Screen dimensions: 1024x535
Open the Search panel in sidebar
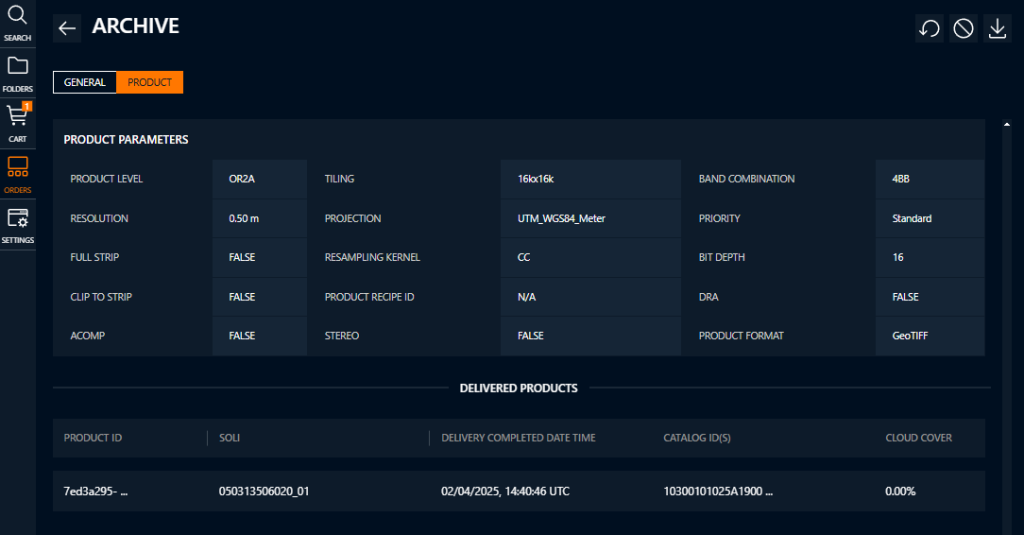17,22
